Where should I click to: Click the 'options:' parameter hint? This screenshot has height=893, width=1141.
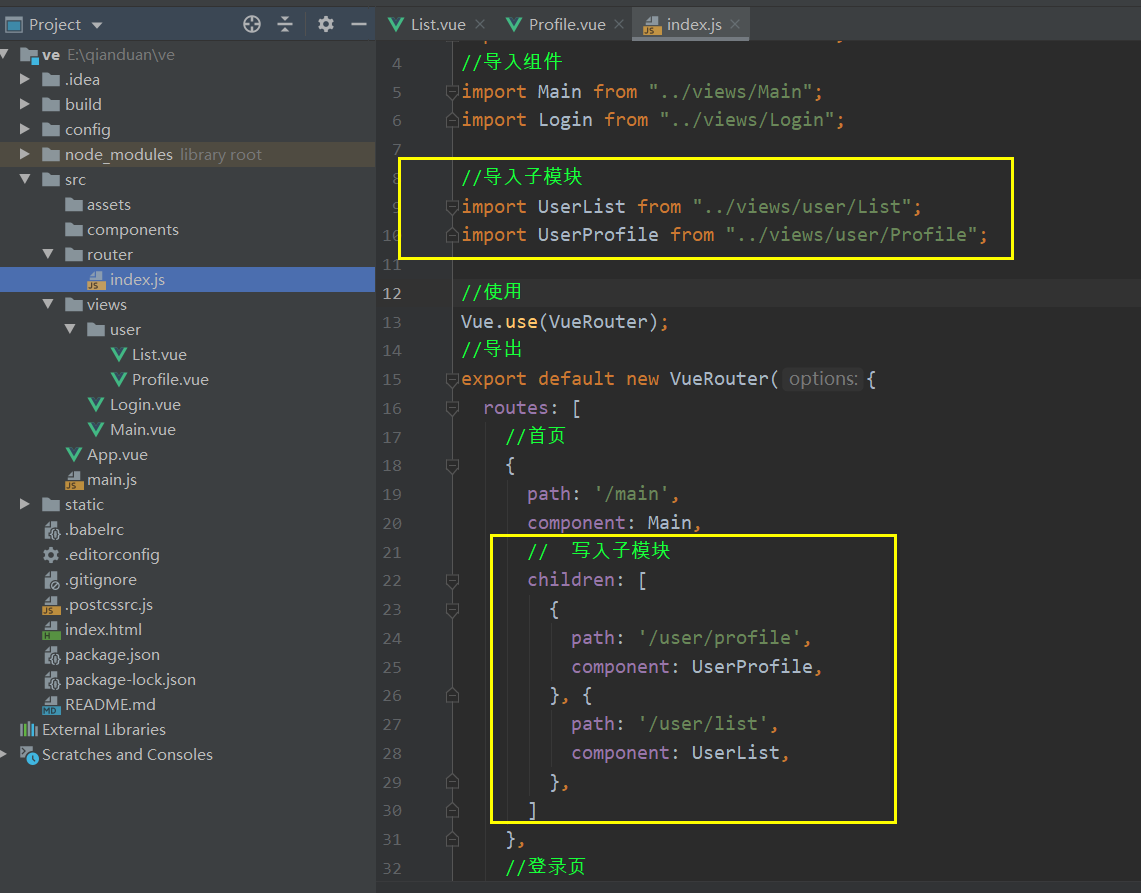pos(823,379)
